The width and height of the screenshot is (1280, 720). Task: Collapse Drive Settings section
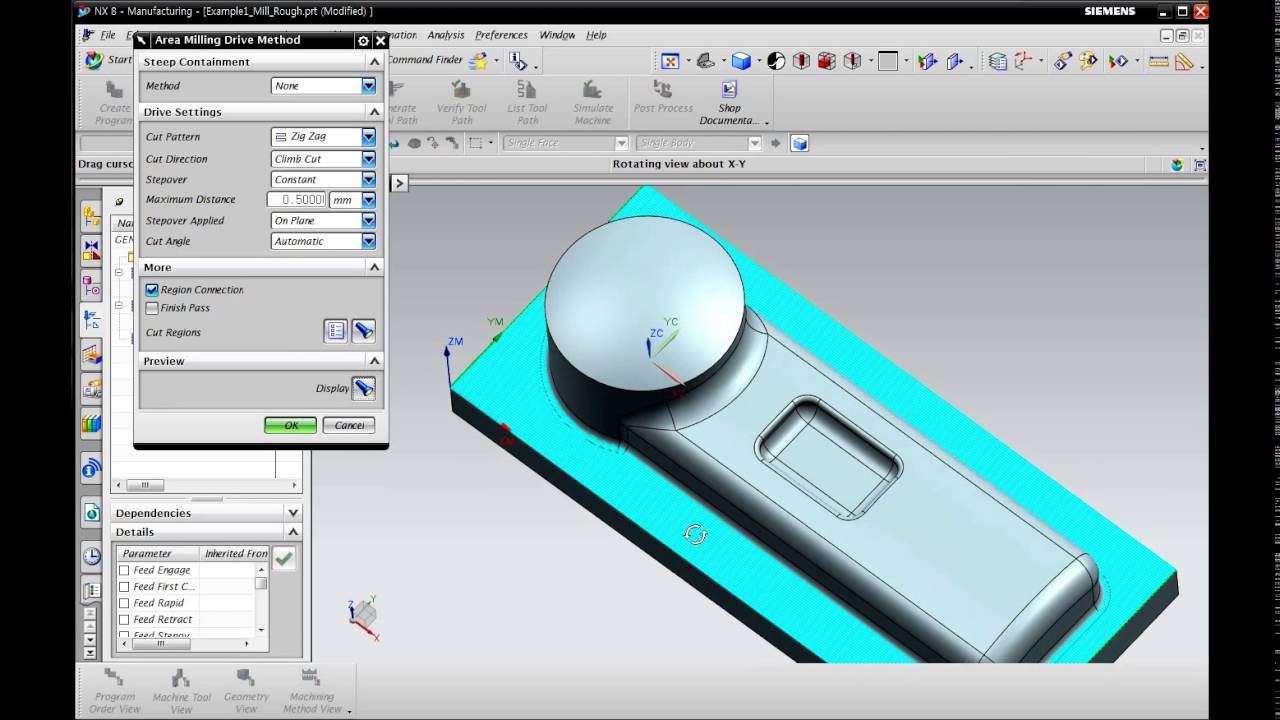point(374,112)
